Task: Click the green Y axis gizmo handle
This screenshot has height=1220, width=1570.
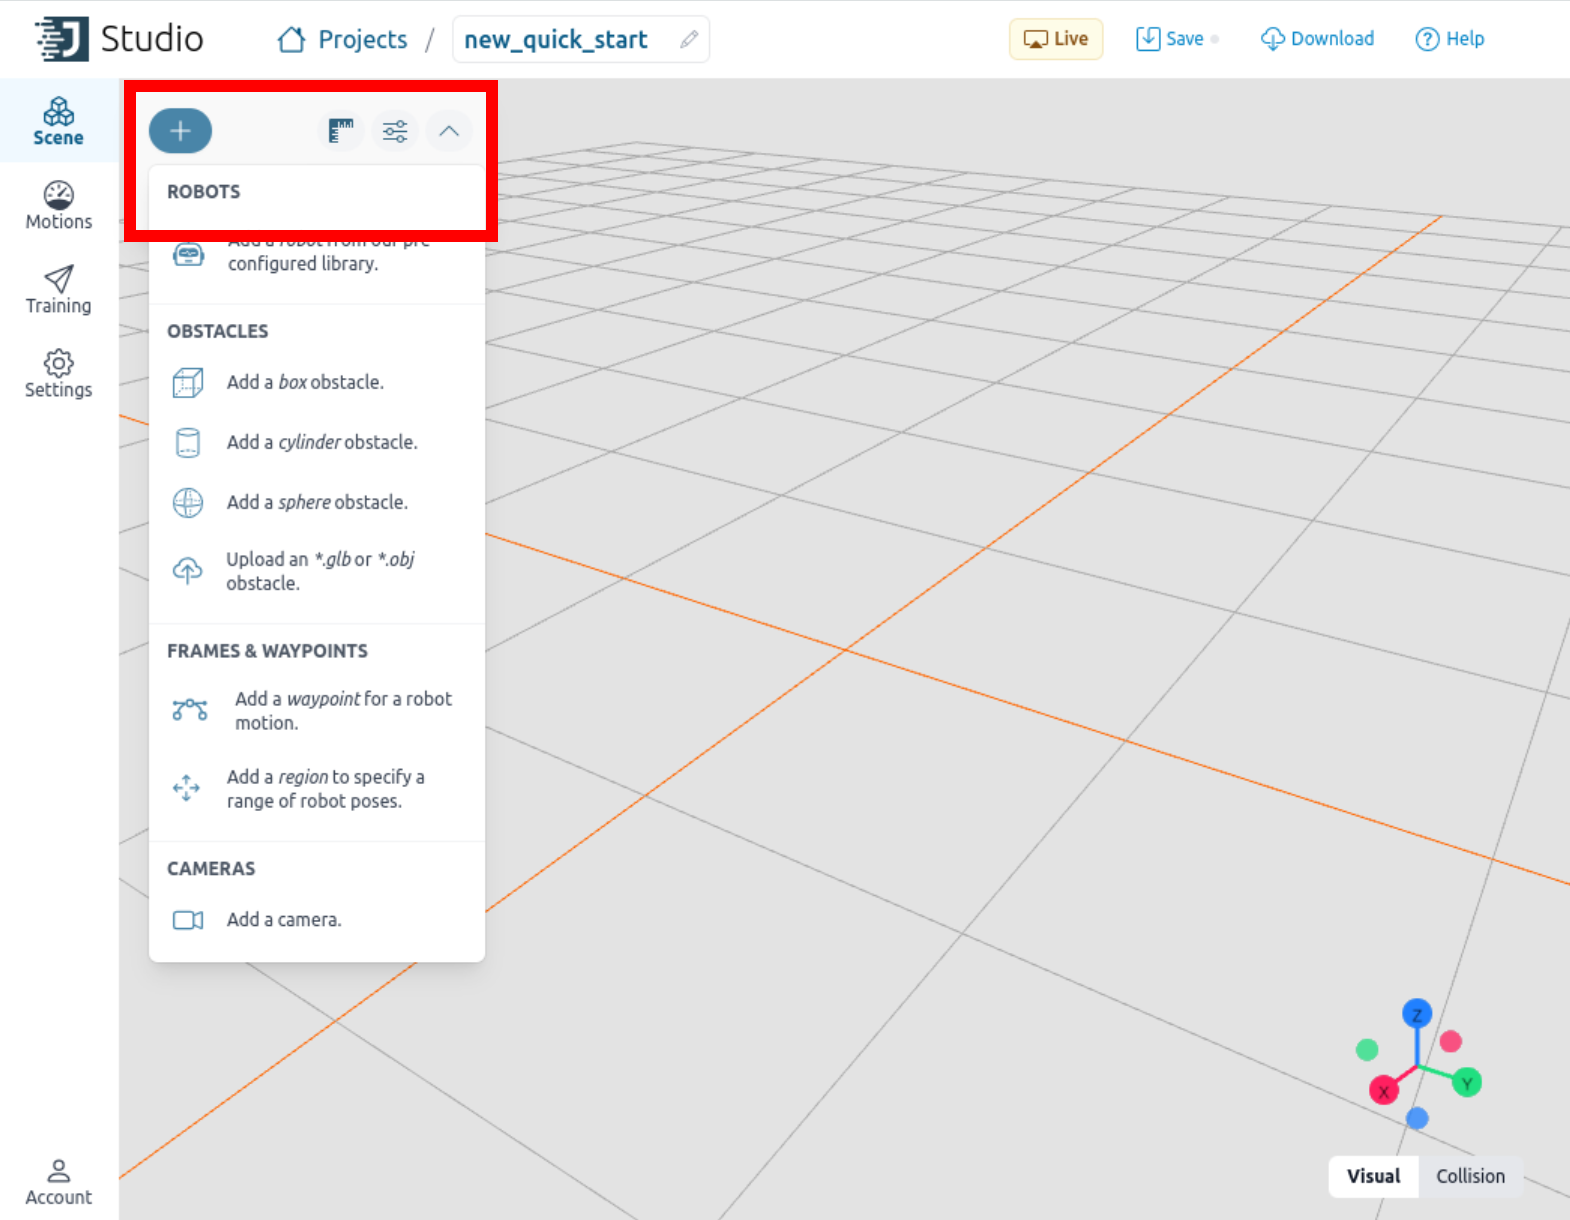Action: click(1467, 1083)
